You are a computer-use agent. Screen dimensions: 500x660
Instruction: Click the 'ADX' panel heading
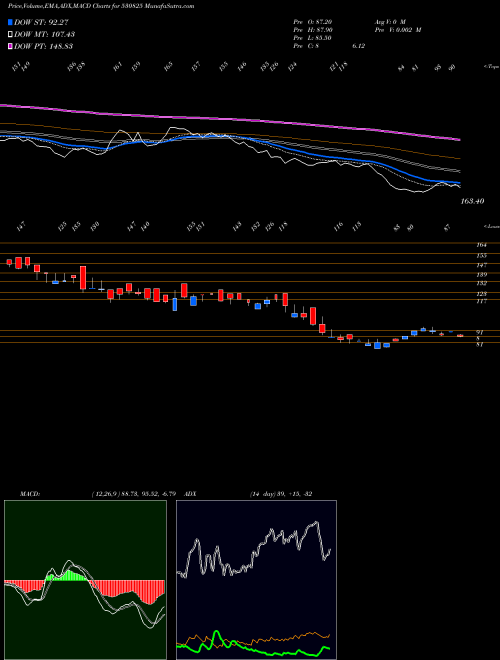[191, 494]
